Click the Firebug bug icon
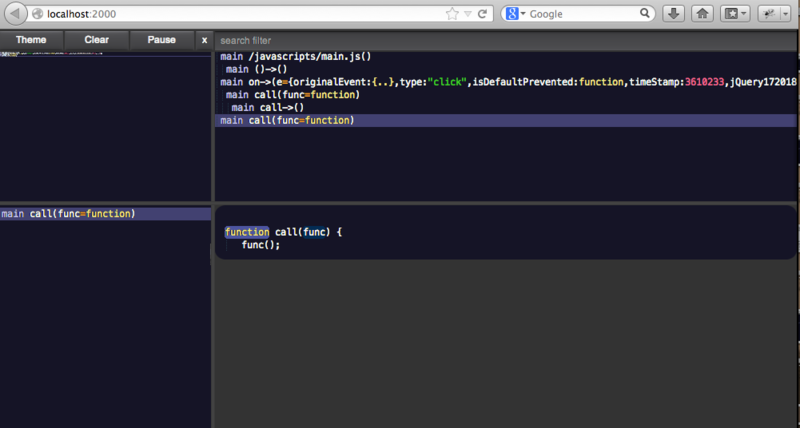This screenshot has height=428, width=800. coord(769,14)
